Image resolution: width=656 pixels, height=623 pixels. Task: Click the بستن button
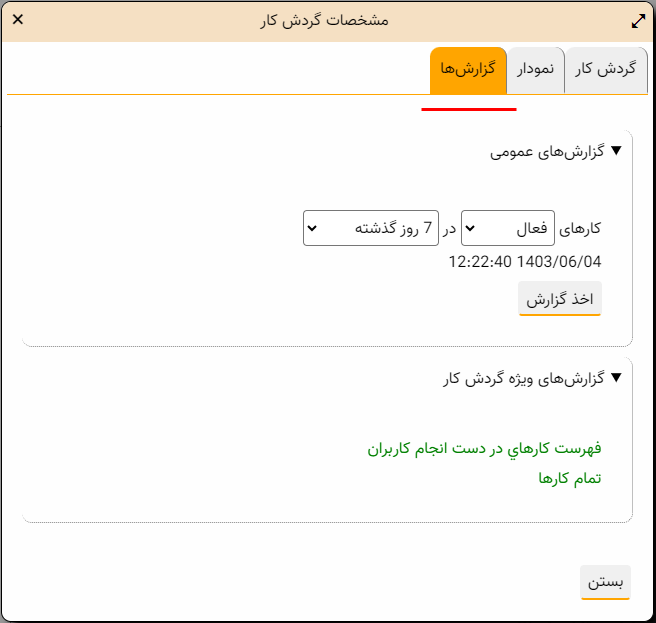tap(605, 582)
